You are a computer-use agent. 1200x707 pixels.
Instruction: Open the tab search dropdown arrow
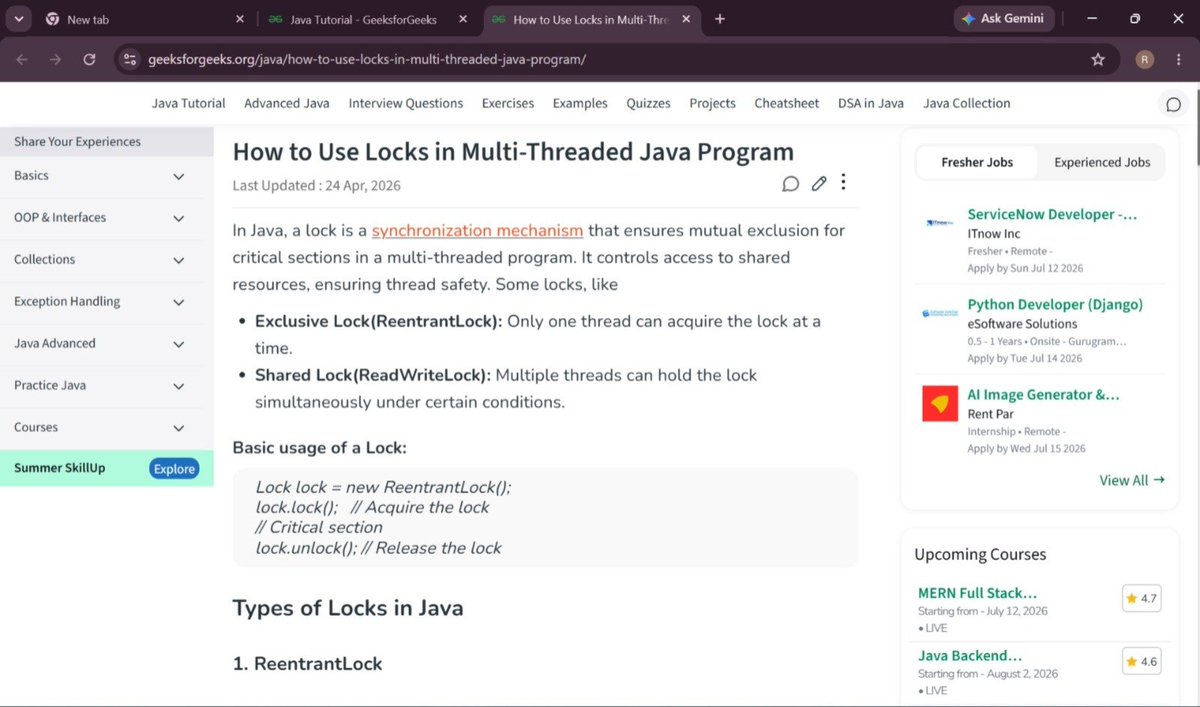point(20,19)
